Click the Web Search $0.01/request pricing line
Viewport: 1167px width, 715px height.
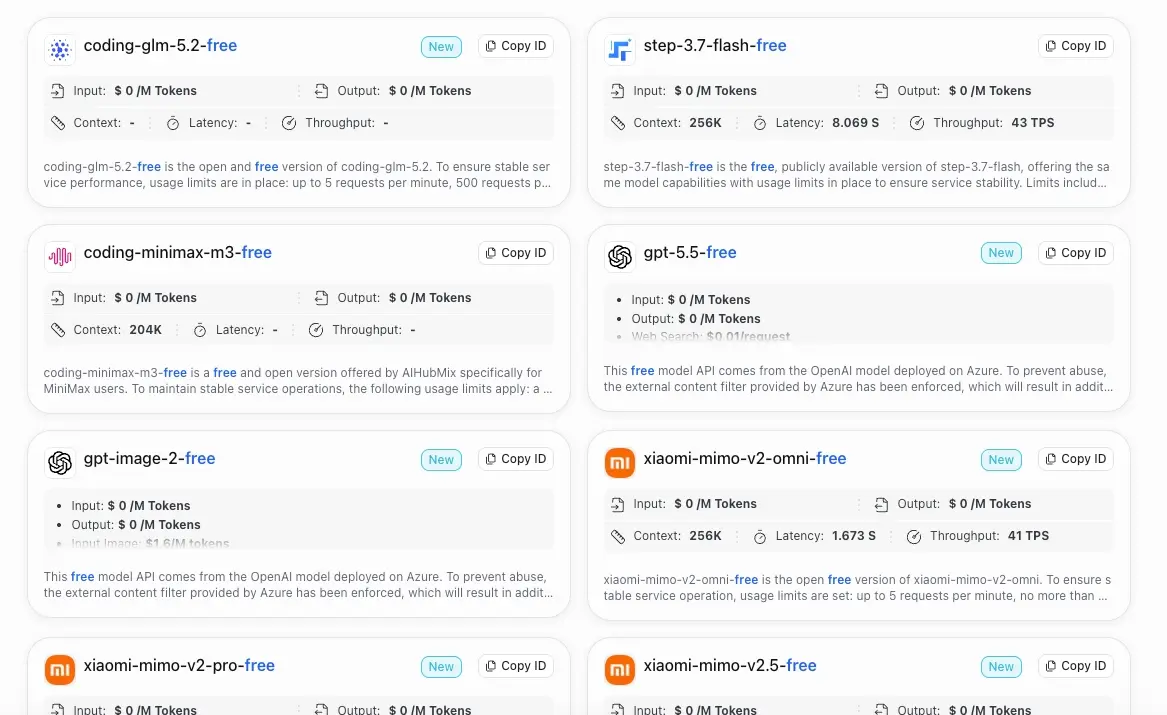[x=711, y=336]
